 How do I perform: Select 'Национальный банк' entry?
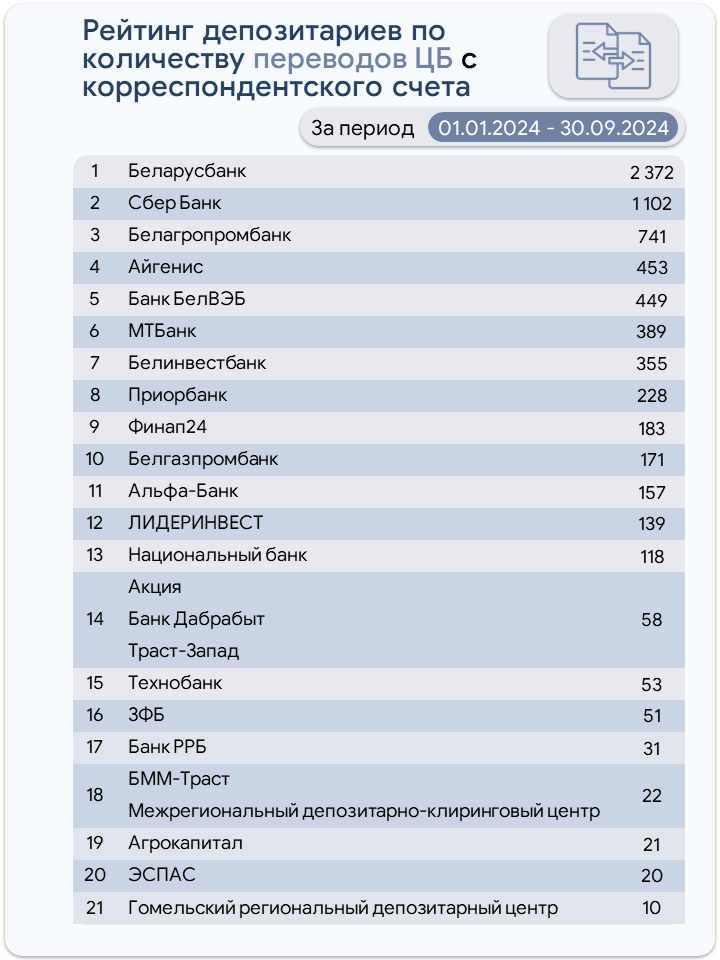click(x=217, y=555)
